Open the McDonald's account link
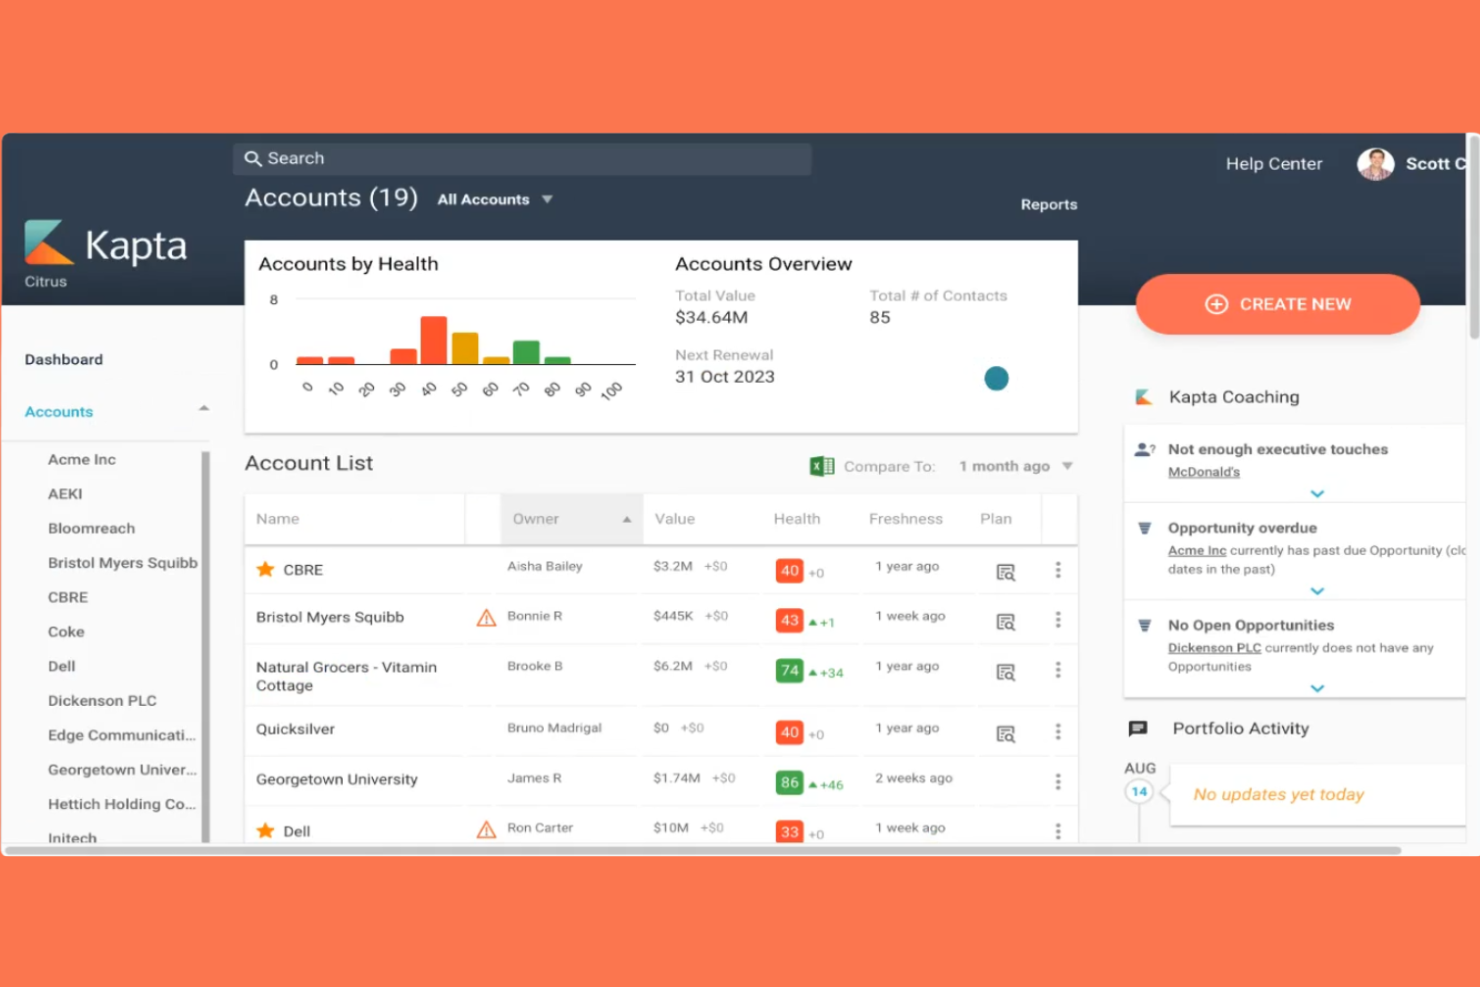The image size is (1480, 987). coord(1203,471)
